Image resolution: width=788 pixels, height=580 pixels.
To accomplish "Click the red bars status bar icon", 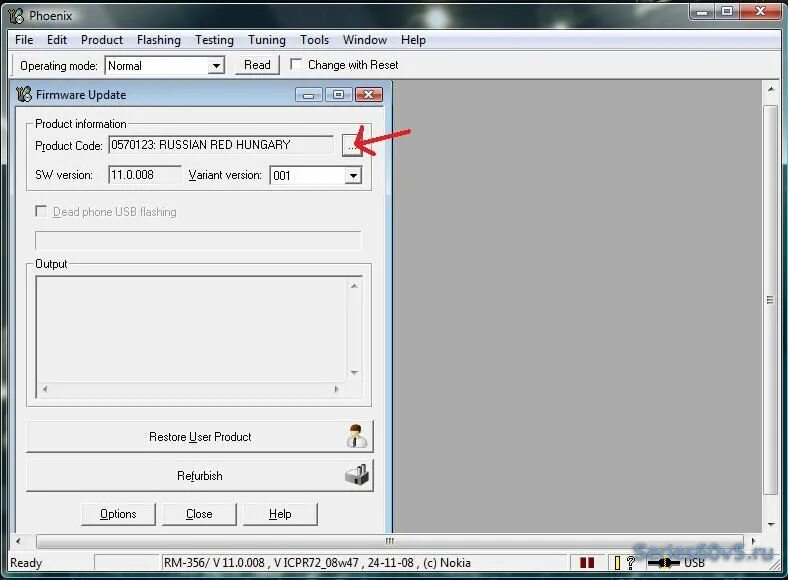I will click(586, 563).
